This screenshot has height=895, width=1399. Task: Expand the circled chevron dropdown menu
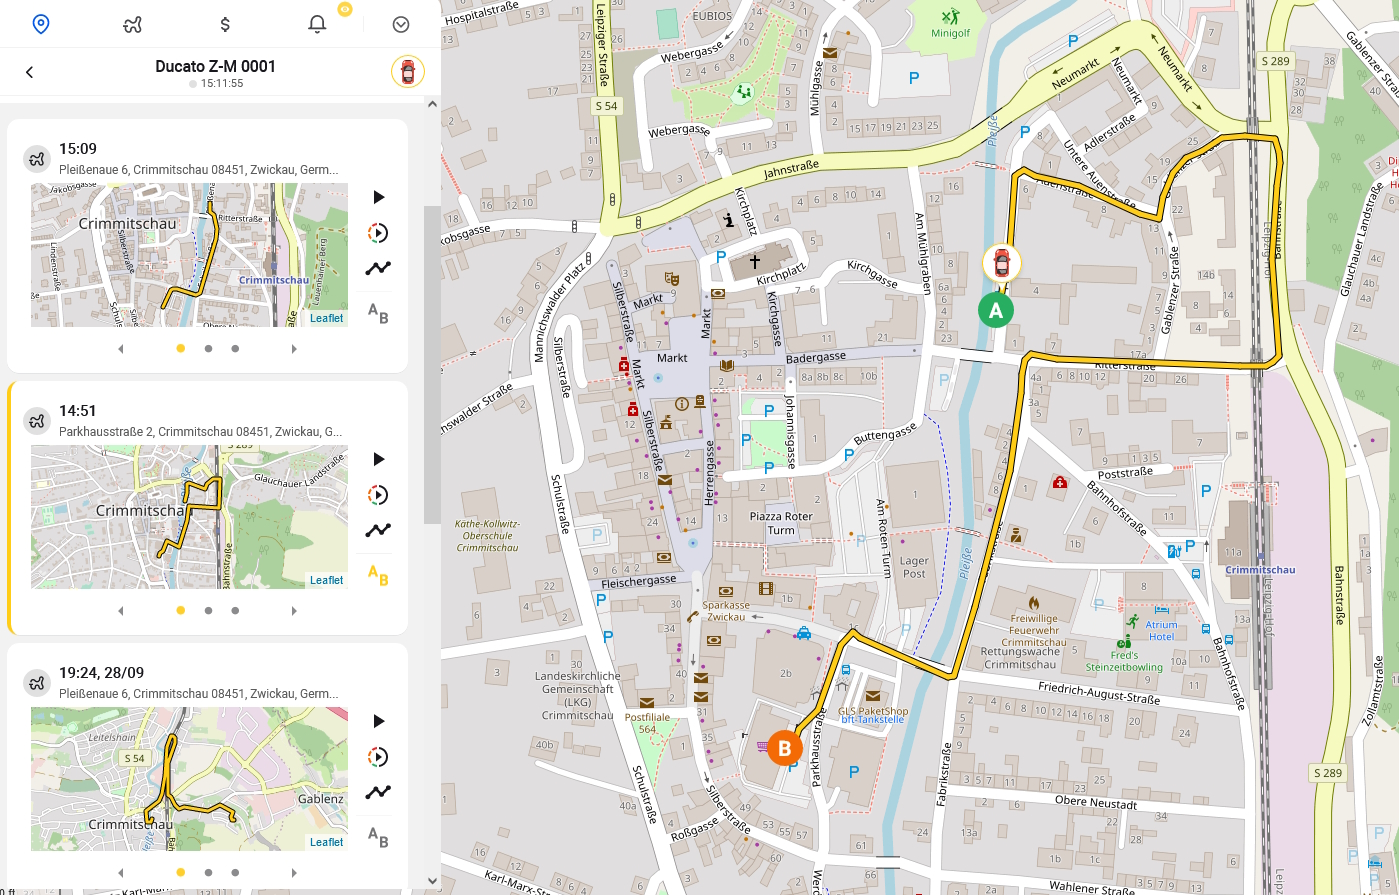click(x=401, y=24)
